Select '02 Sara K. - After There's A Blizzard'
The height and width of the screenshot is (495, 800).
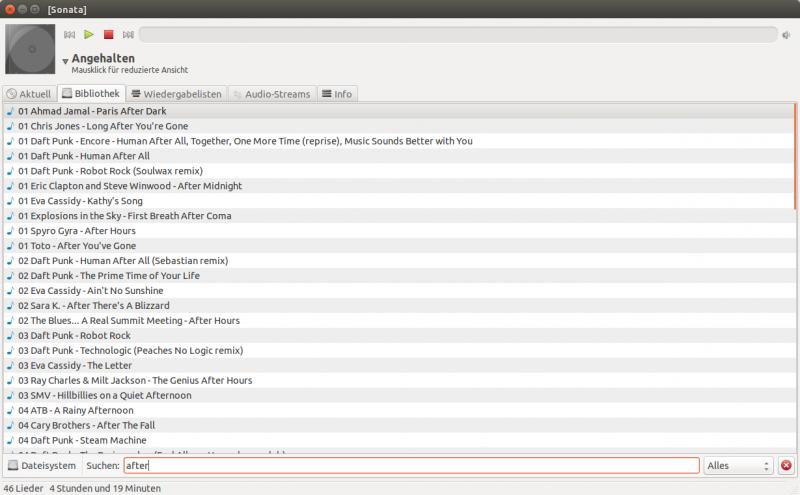tap(398, 306)
